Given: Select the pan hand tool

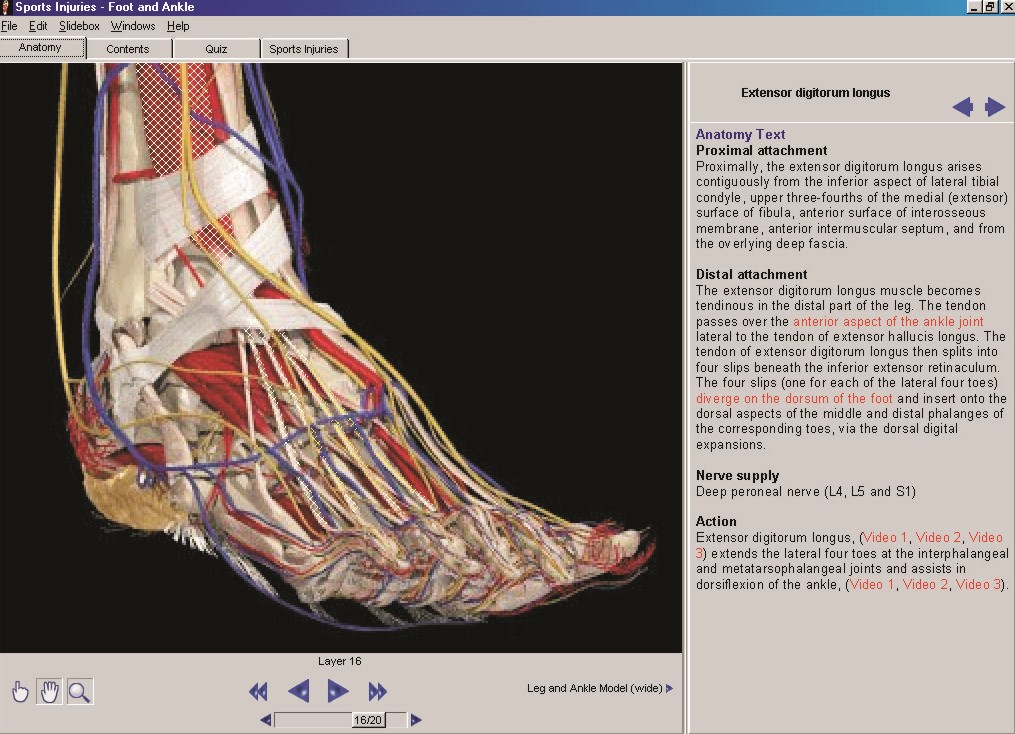Looking at the screenshot, I should coord(49,691).
